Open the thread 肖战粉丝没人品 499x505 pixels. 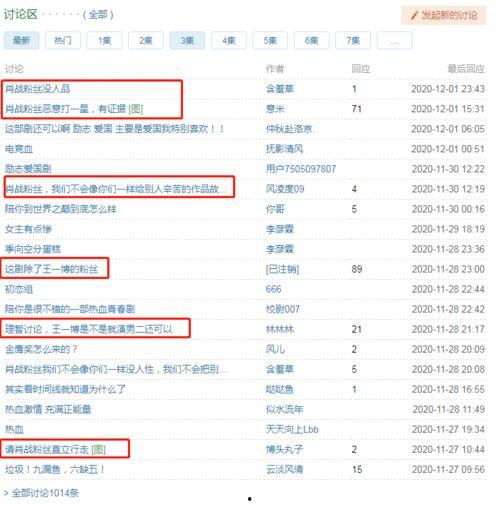pos(38,89)
